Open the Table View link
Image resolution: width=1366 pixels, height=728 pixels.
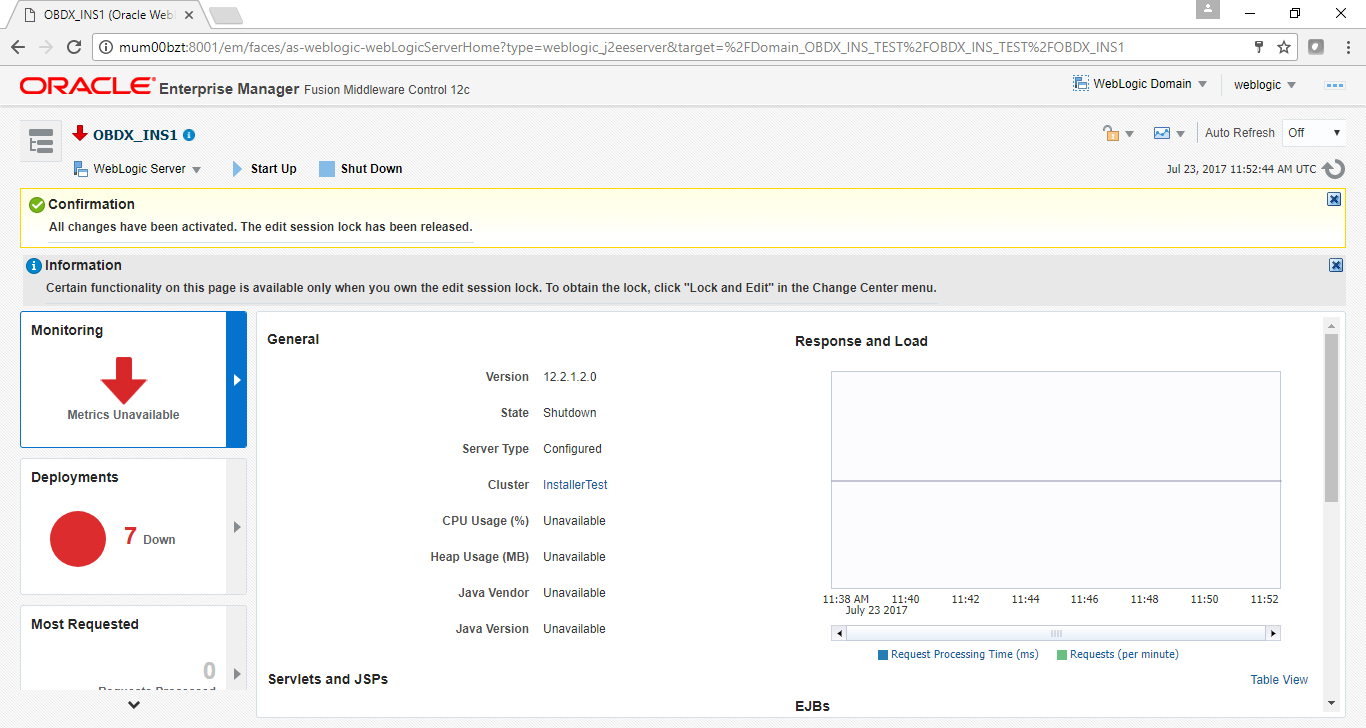(1279, 680)
